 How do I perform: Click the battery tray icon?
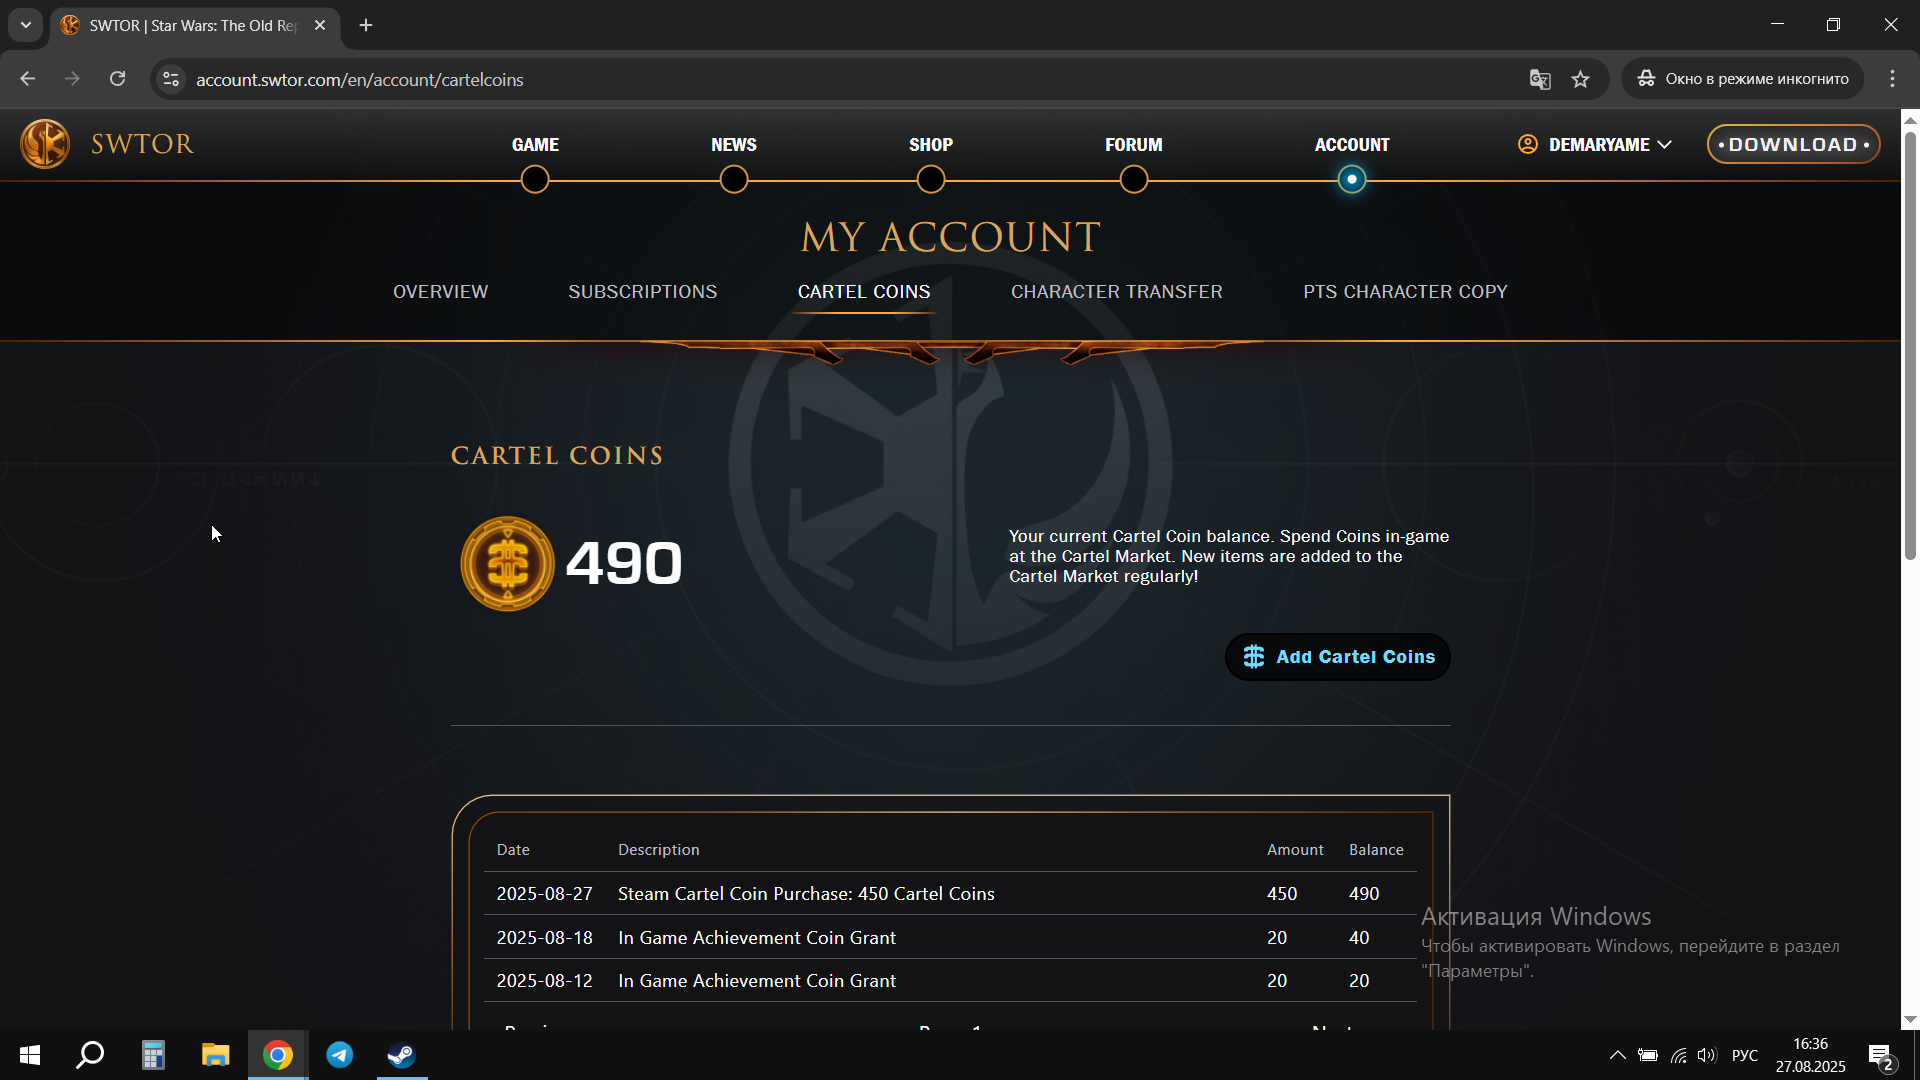[x=1648, y=1055]
